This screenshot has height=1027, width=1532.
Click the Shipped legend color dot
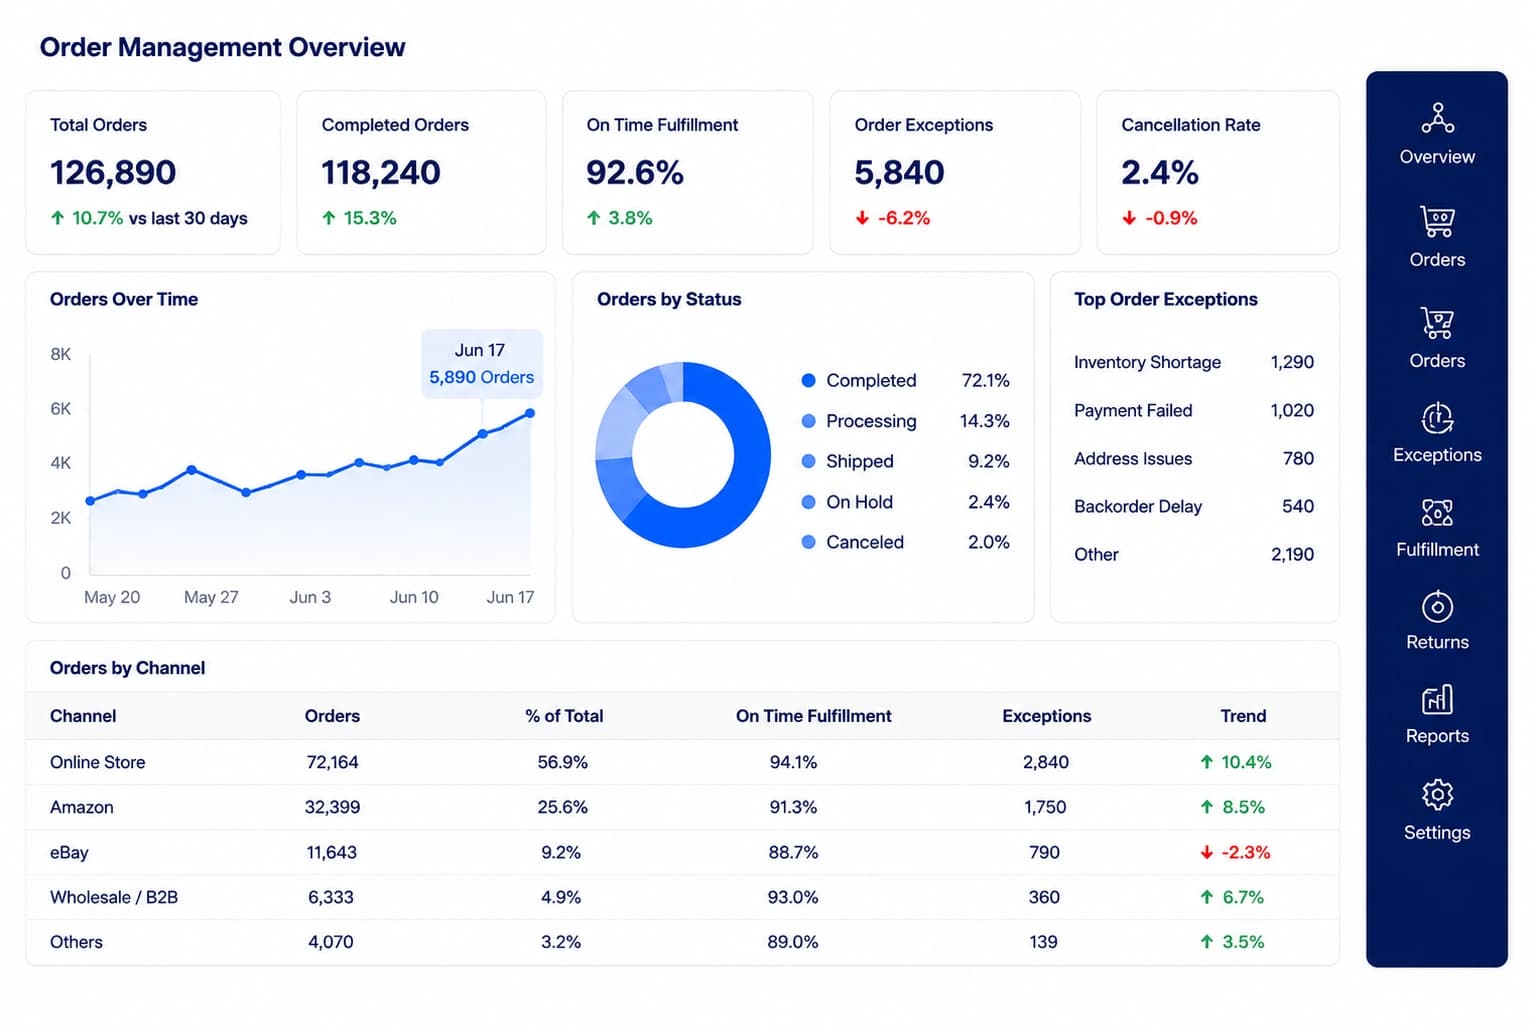[808, 461]
